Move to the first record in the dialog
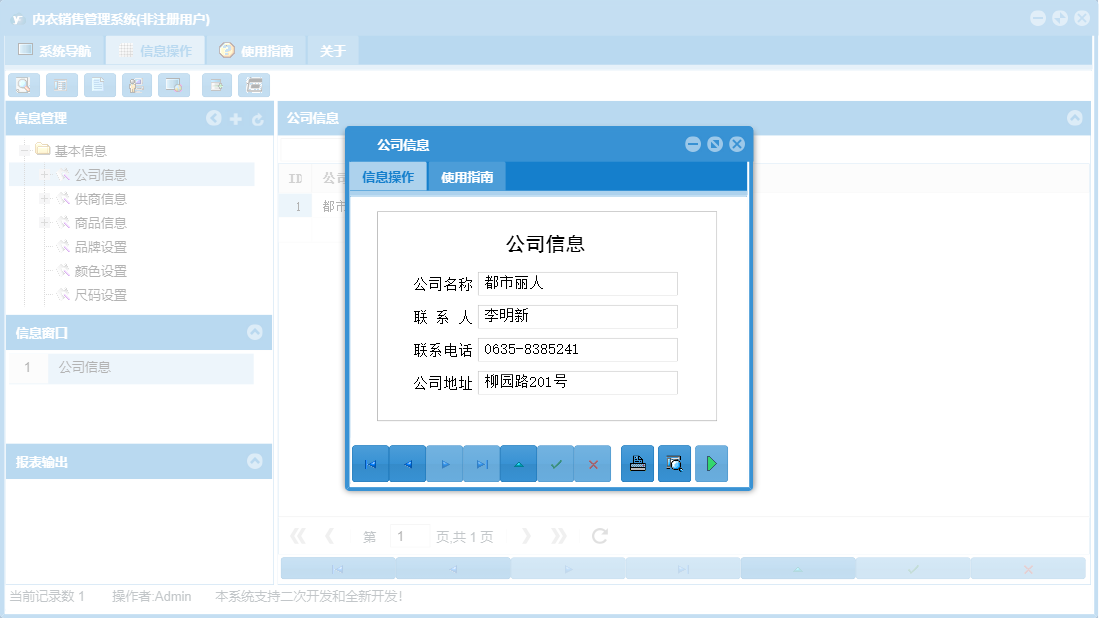The image size is (1099, 618). click(x=370, y=463)
